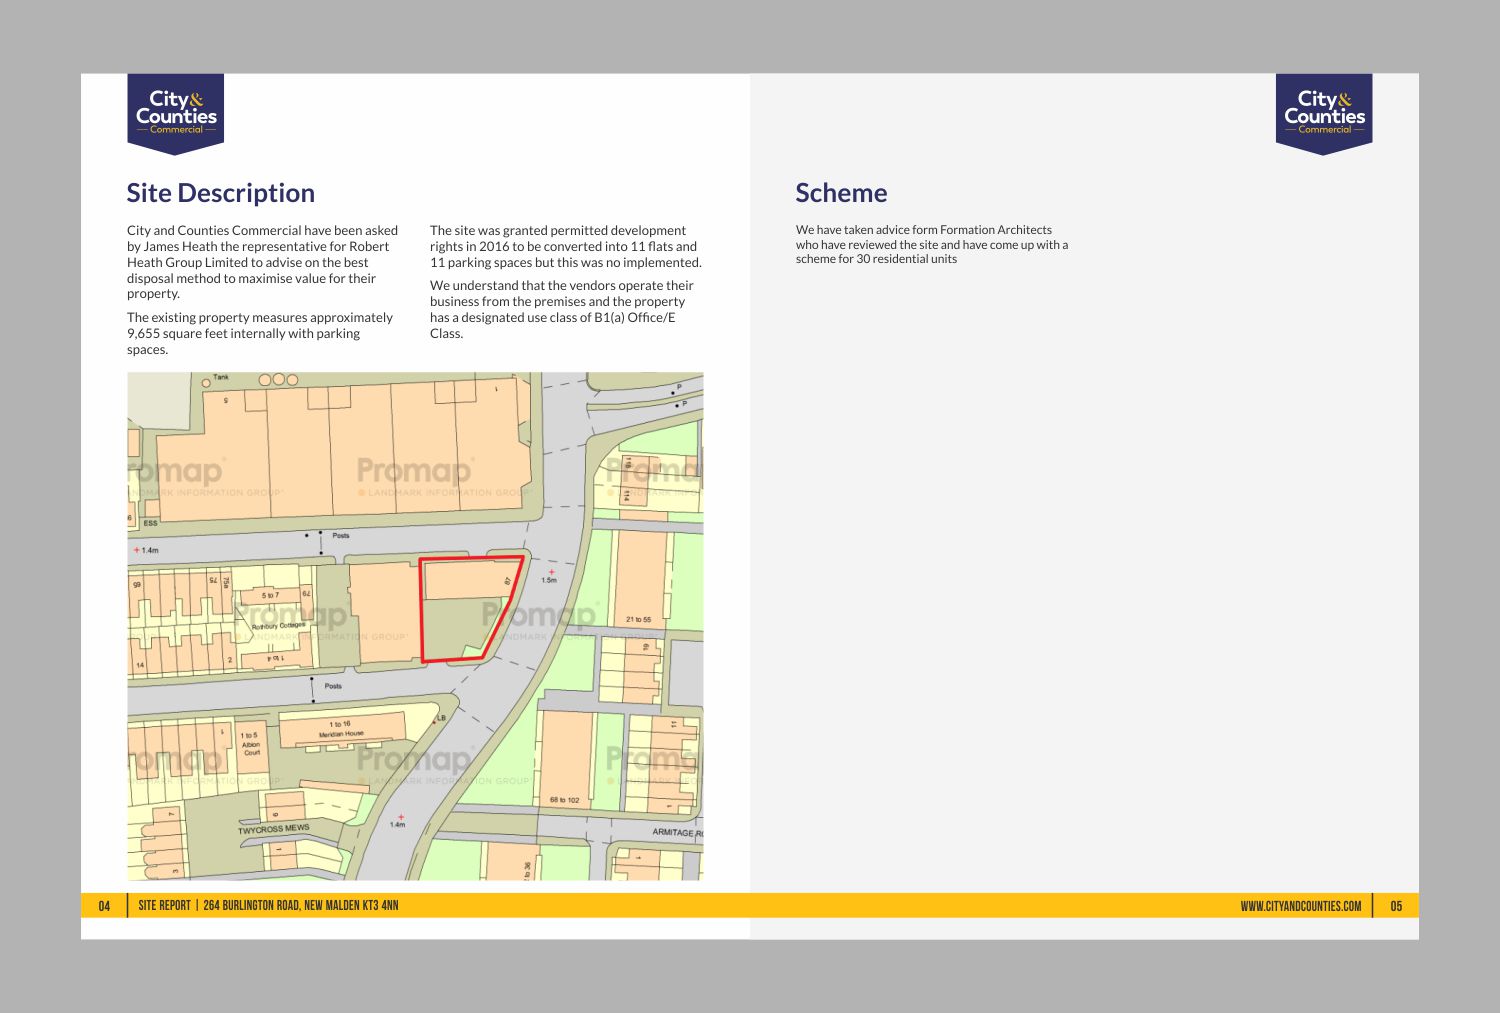
Task: Click paragraph about permitted development rights in 2016
Action: click(566, 246)
